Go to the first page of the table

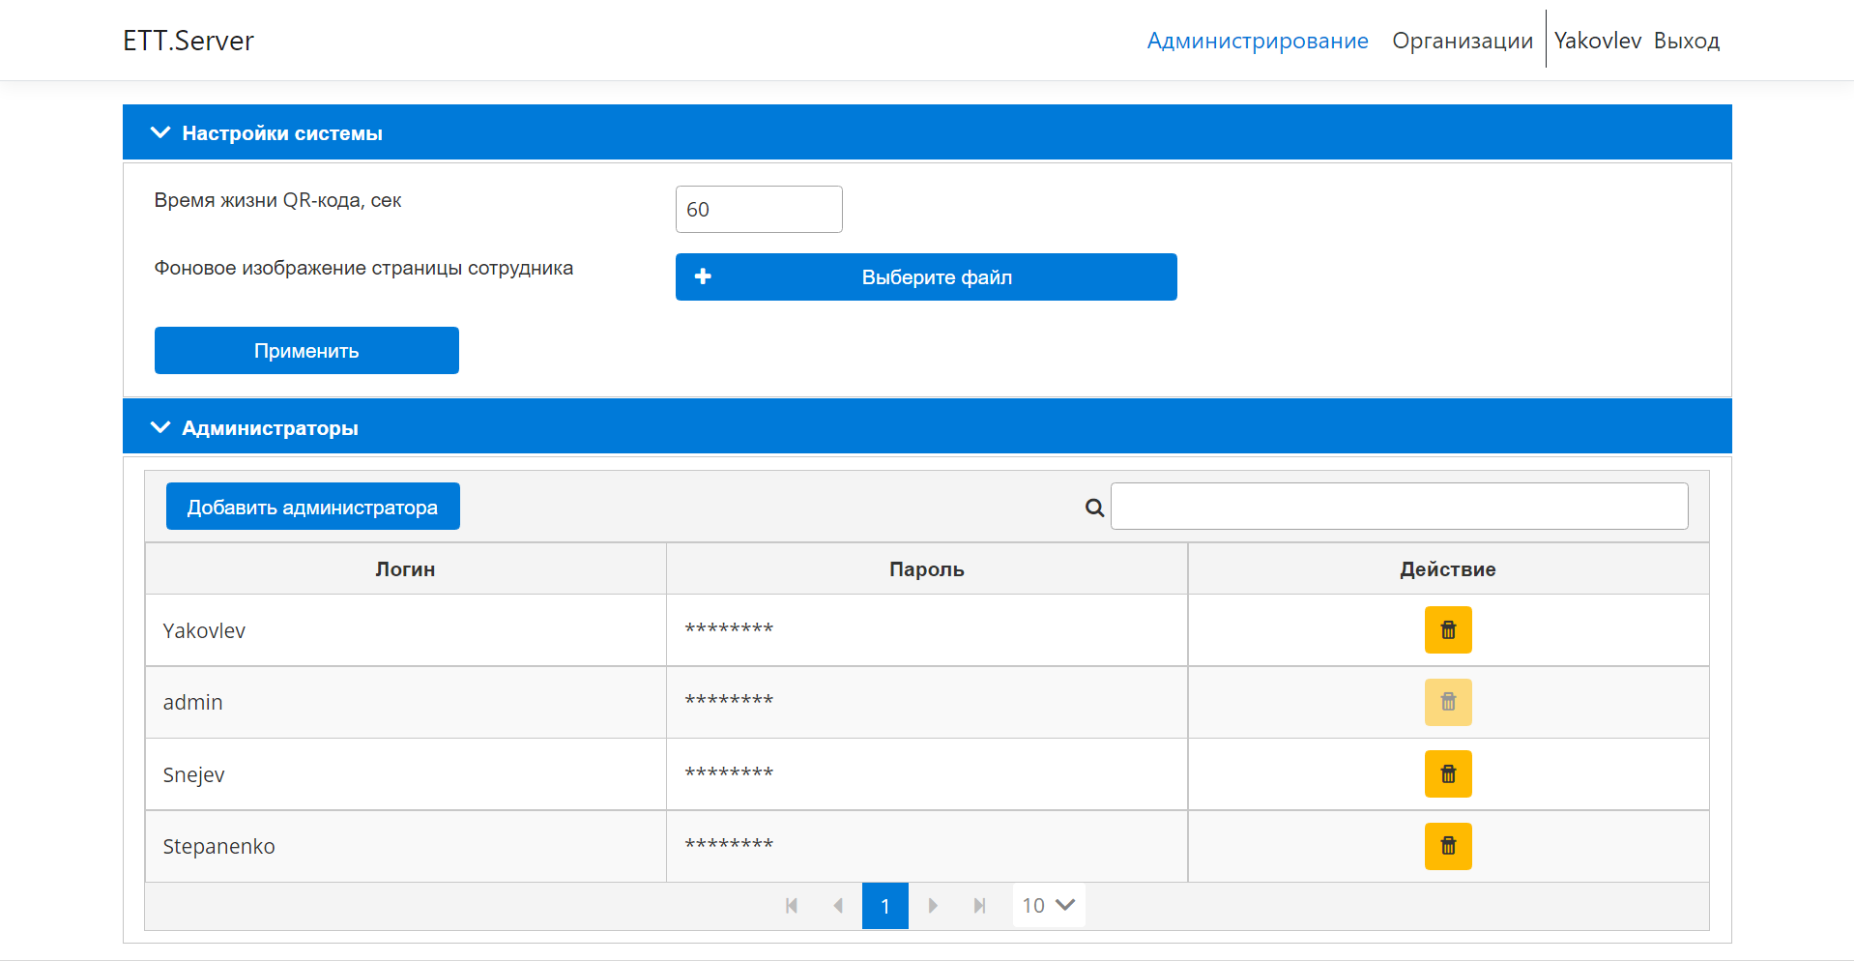click(791, 906)
